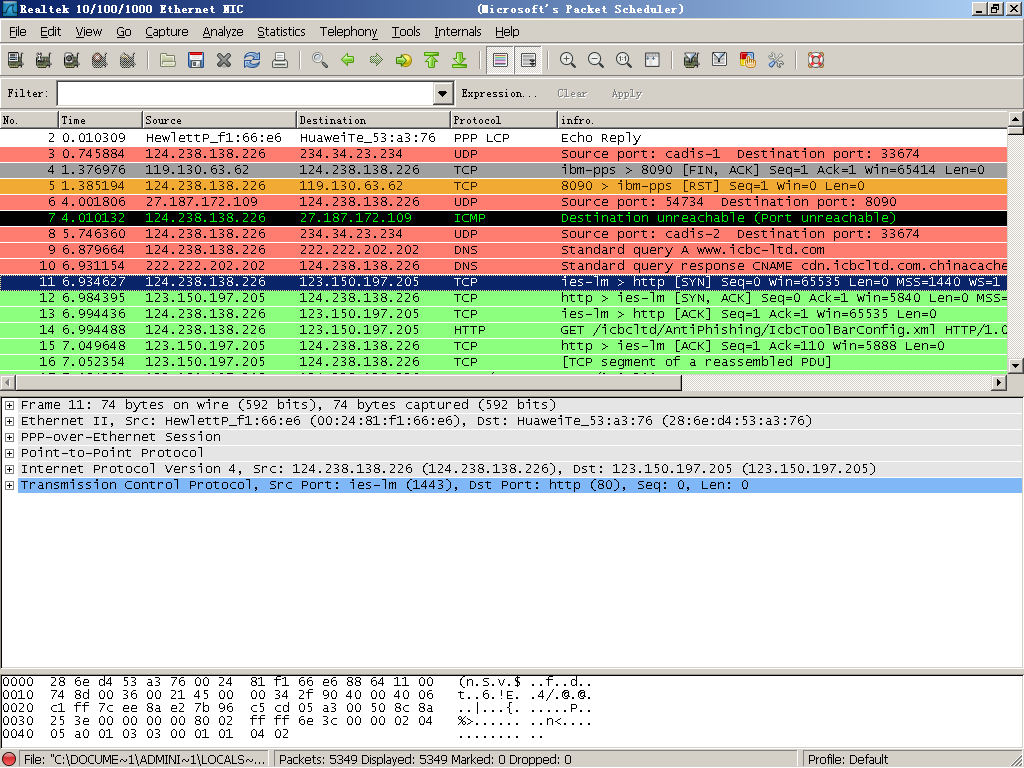Open the capture interfaces list icon

tap(16, 60)
